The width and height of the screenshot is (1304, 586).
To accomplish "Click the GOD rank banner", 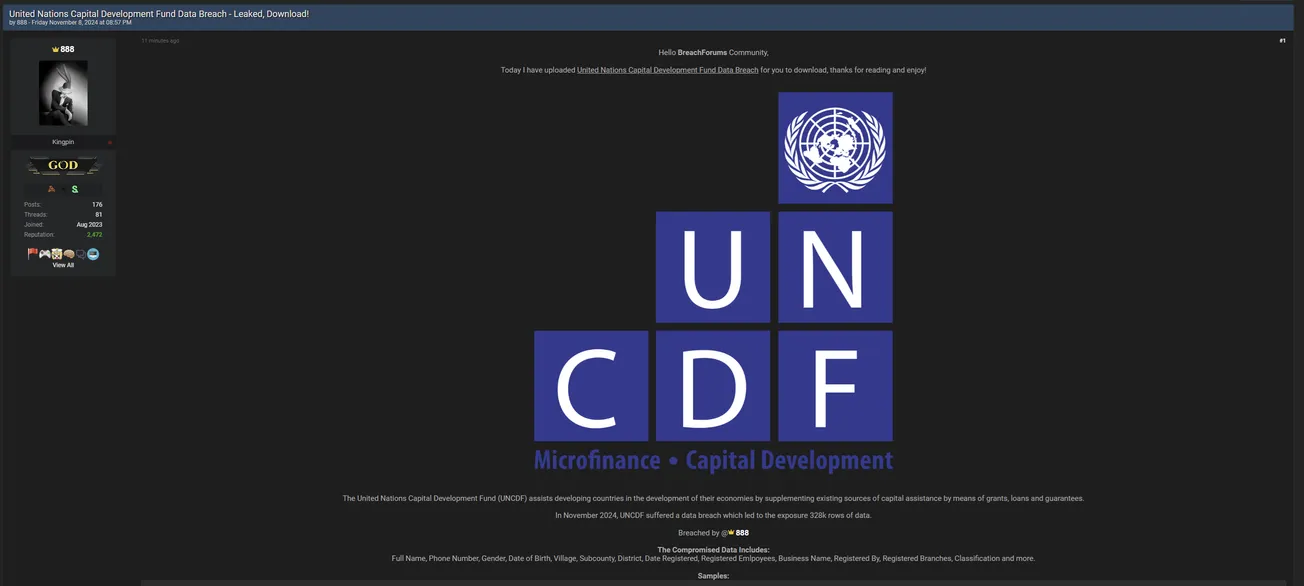I will pyautogui.click(x=62, y=165).
